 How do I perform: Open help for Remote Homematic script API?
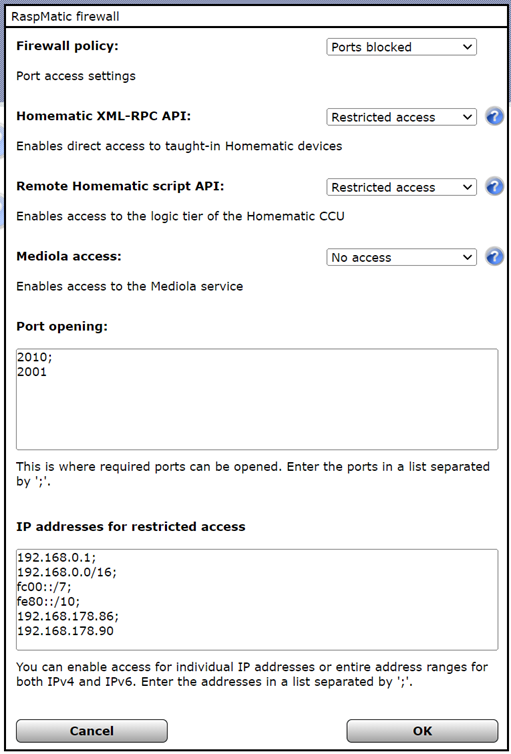pyautogui.click(x=494, y=187)
